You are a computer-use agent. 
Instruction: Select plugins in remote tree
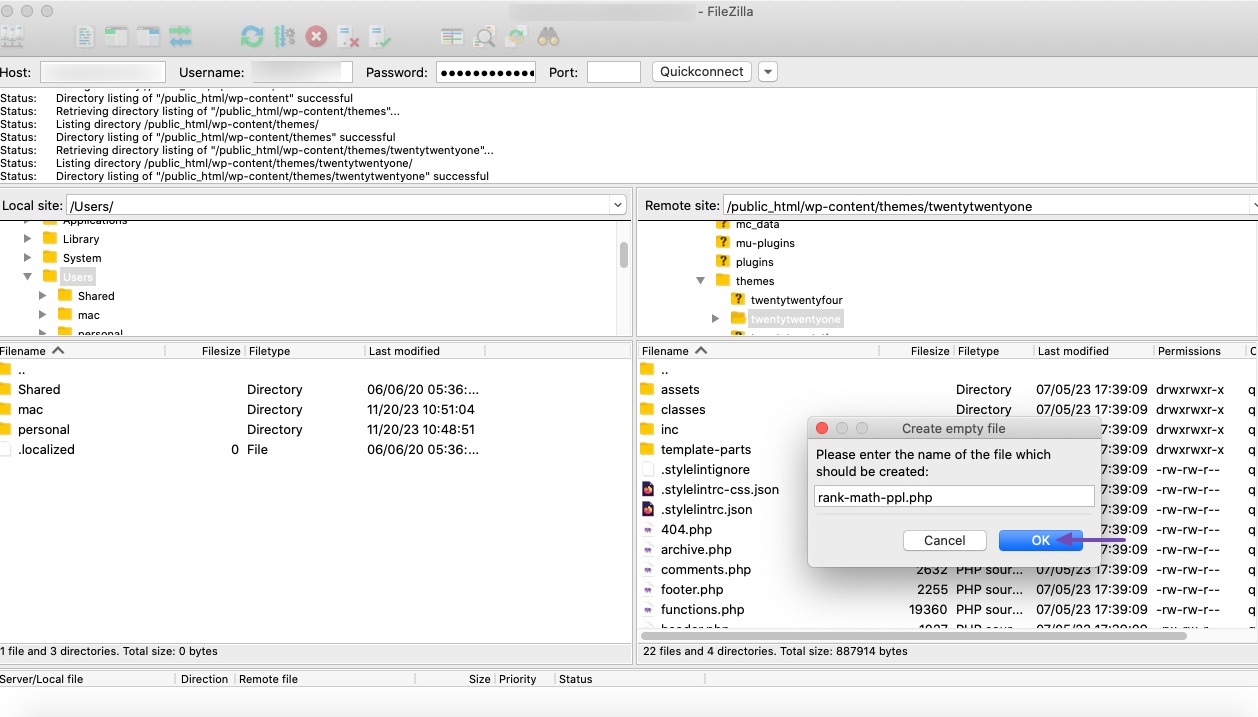pyautogui.click(x=754, y=262)
